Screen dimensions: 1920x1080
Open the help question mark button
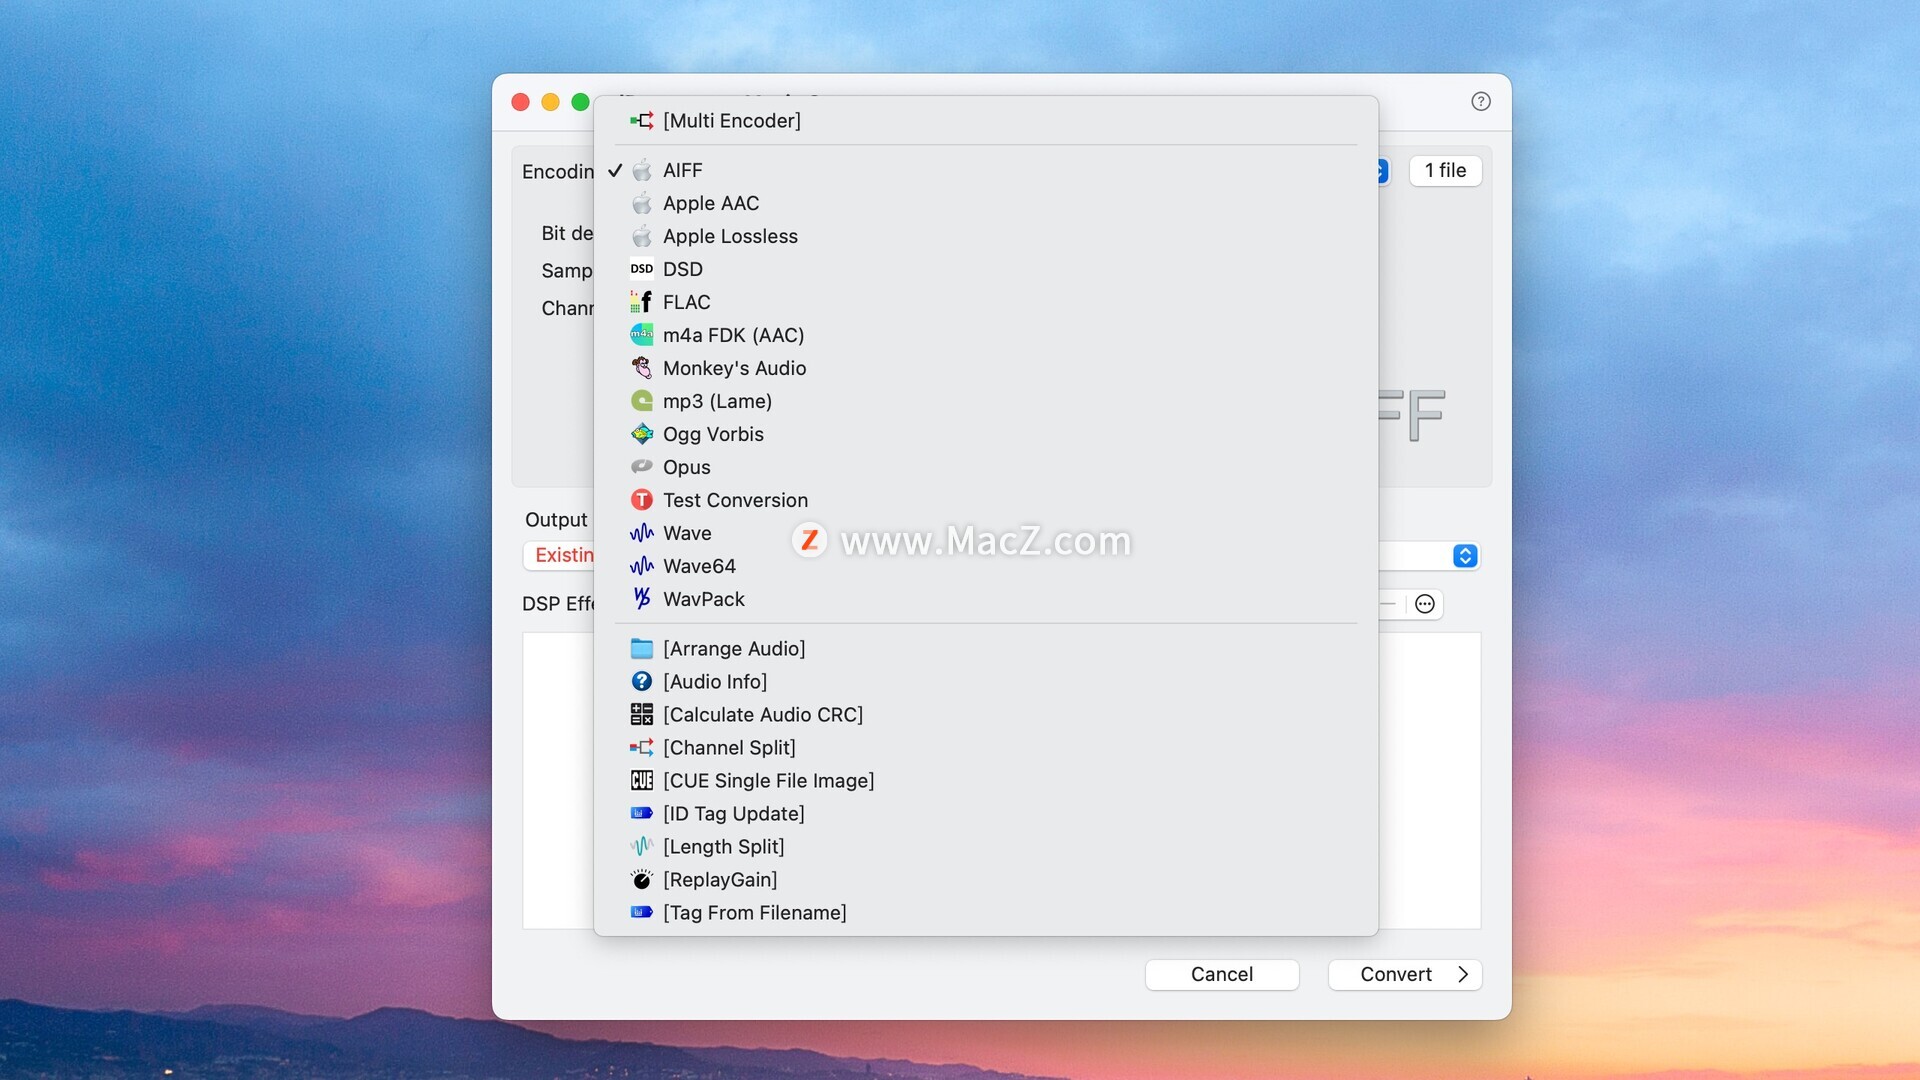pos(1481,101)
